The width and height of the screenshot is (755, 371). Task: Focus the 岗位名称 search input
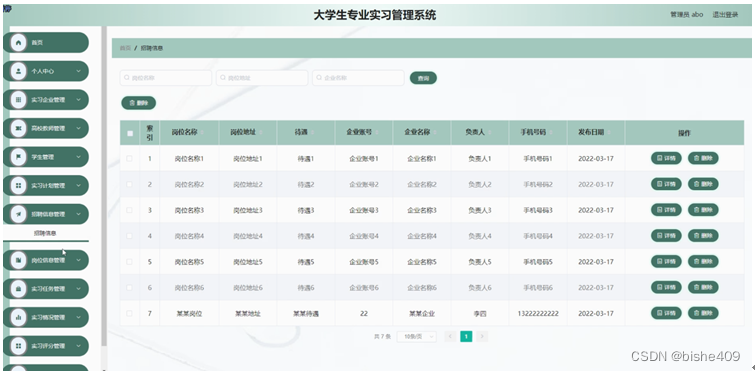pyautogui.click(x=166, y=78)
